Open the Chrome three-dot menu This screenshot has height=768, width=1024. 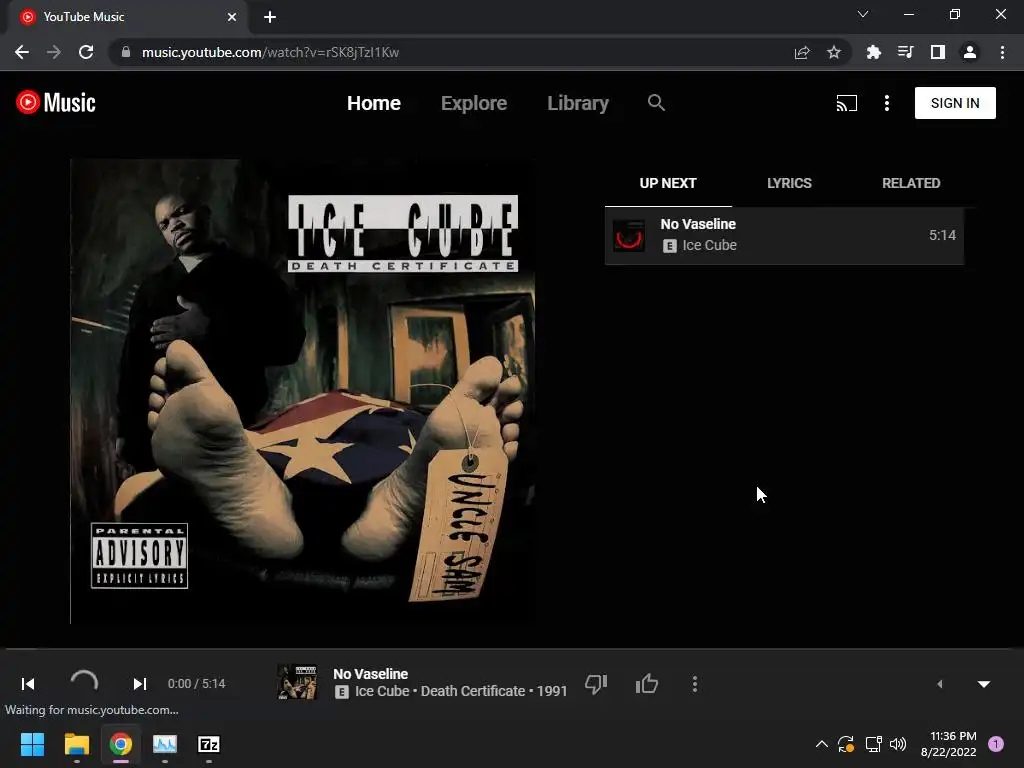[1002, 52]
